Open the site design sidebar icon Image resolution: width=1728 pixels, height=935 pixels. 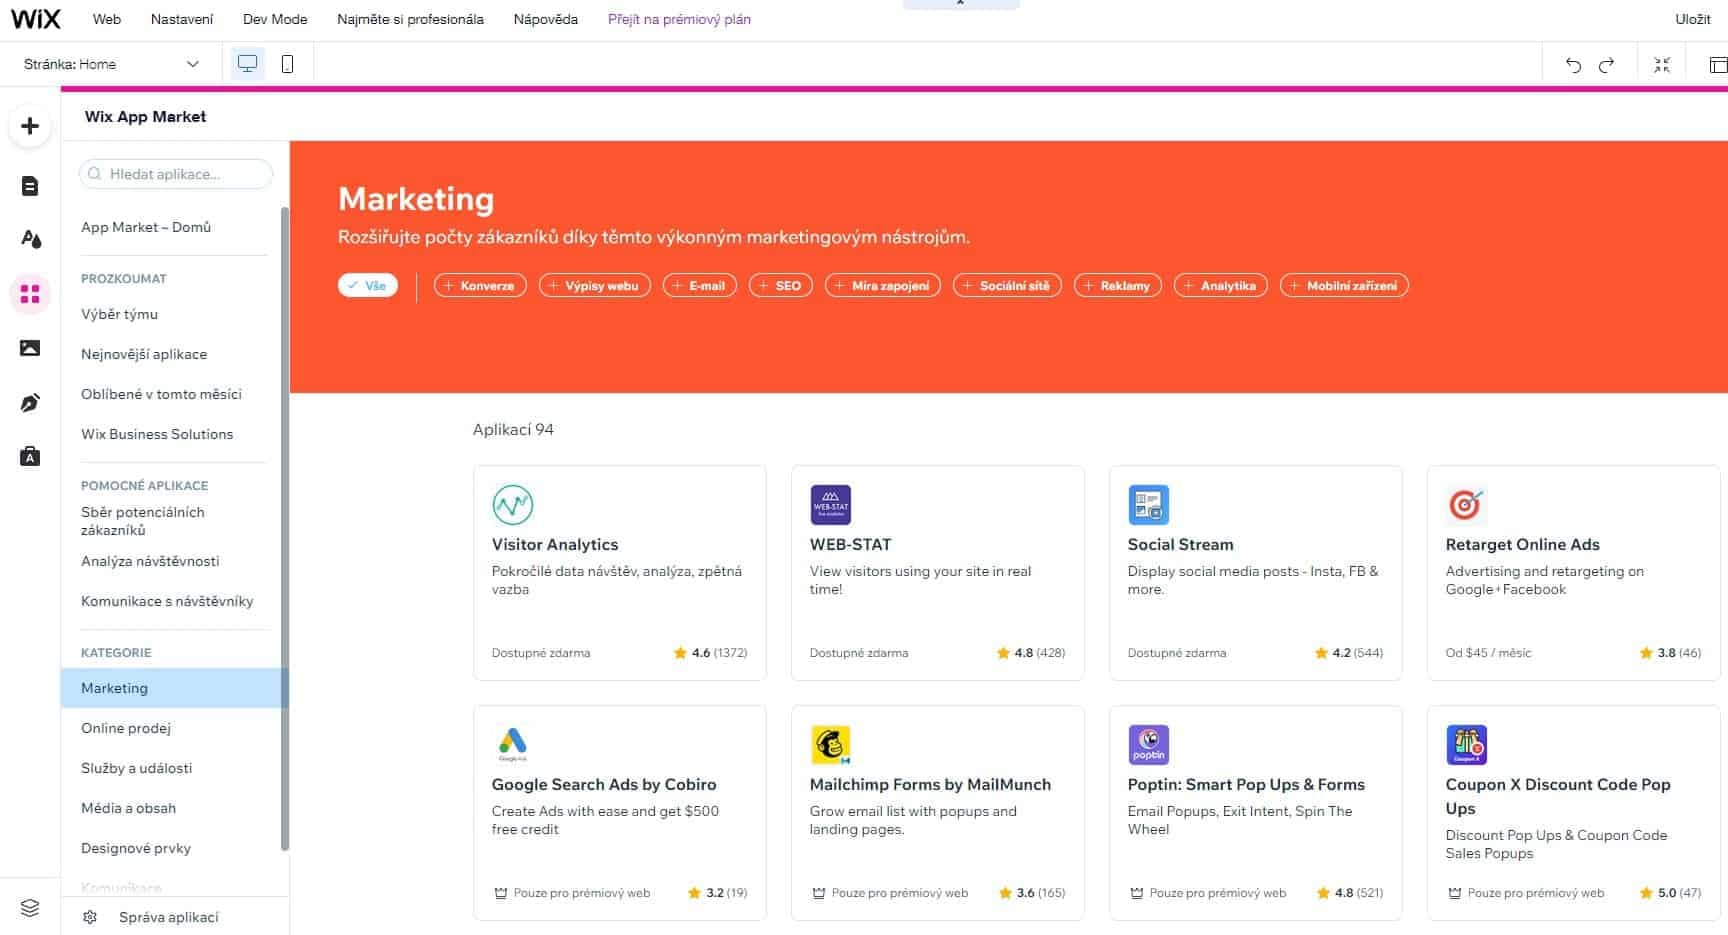tap(30, 239)
